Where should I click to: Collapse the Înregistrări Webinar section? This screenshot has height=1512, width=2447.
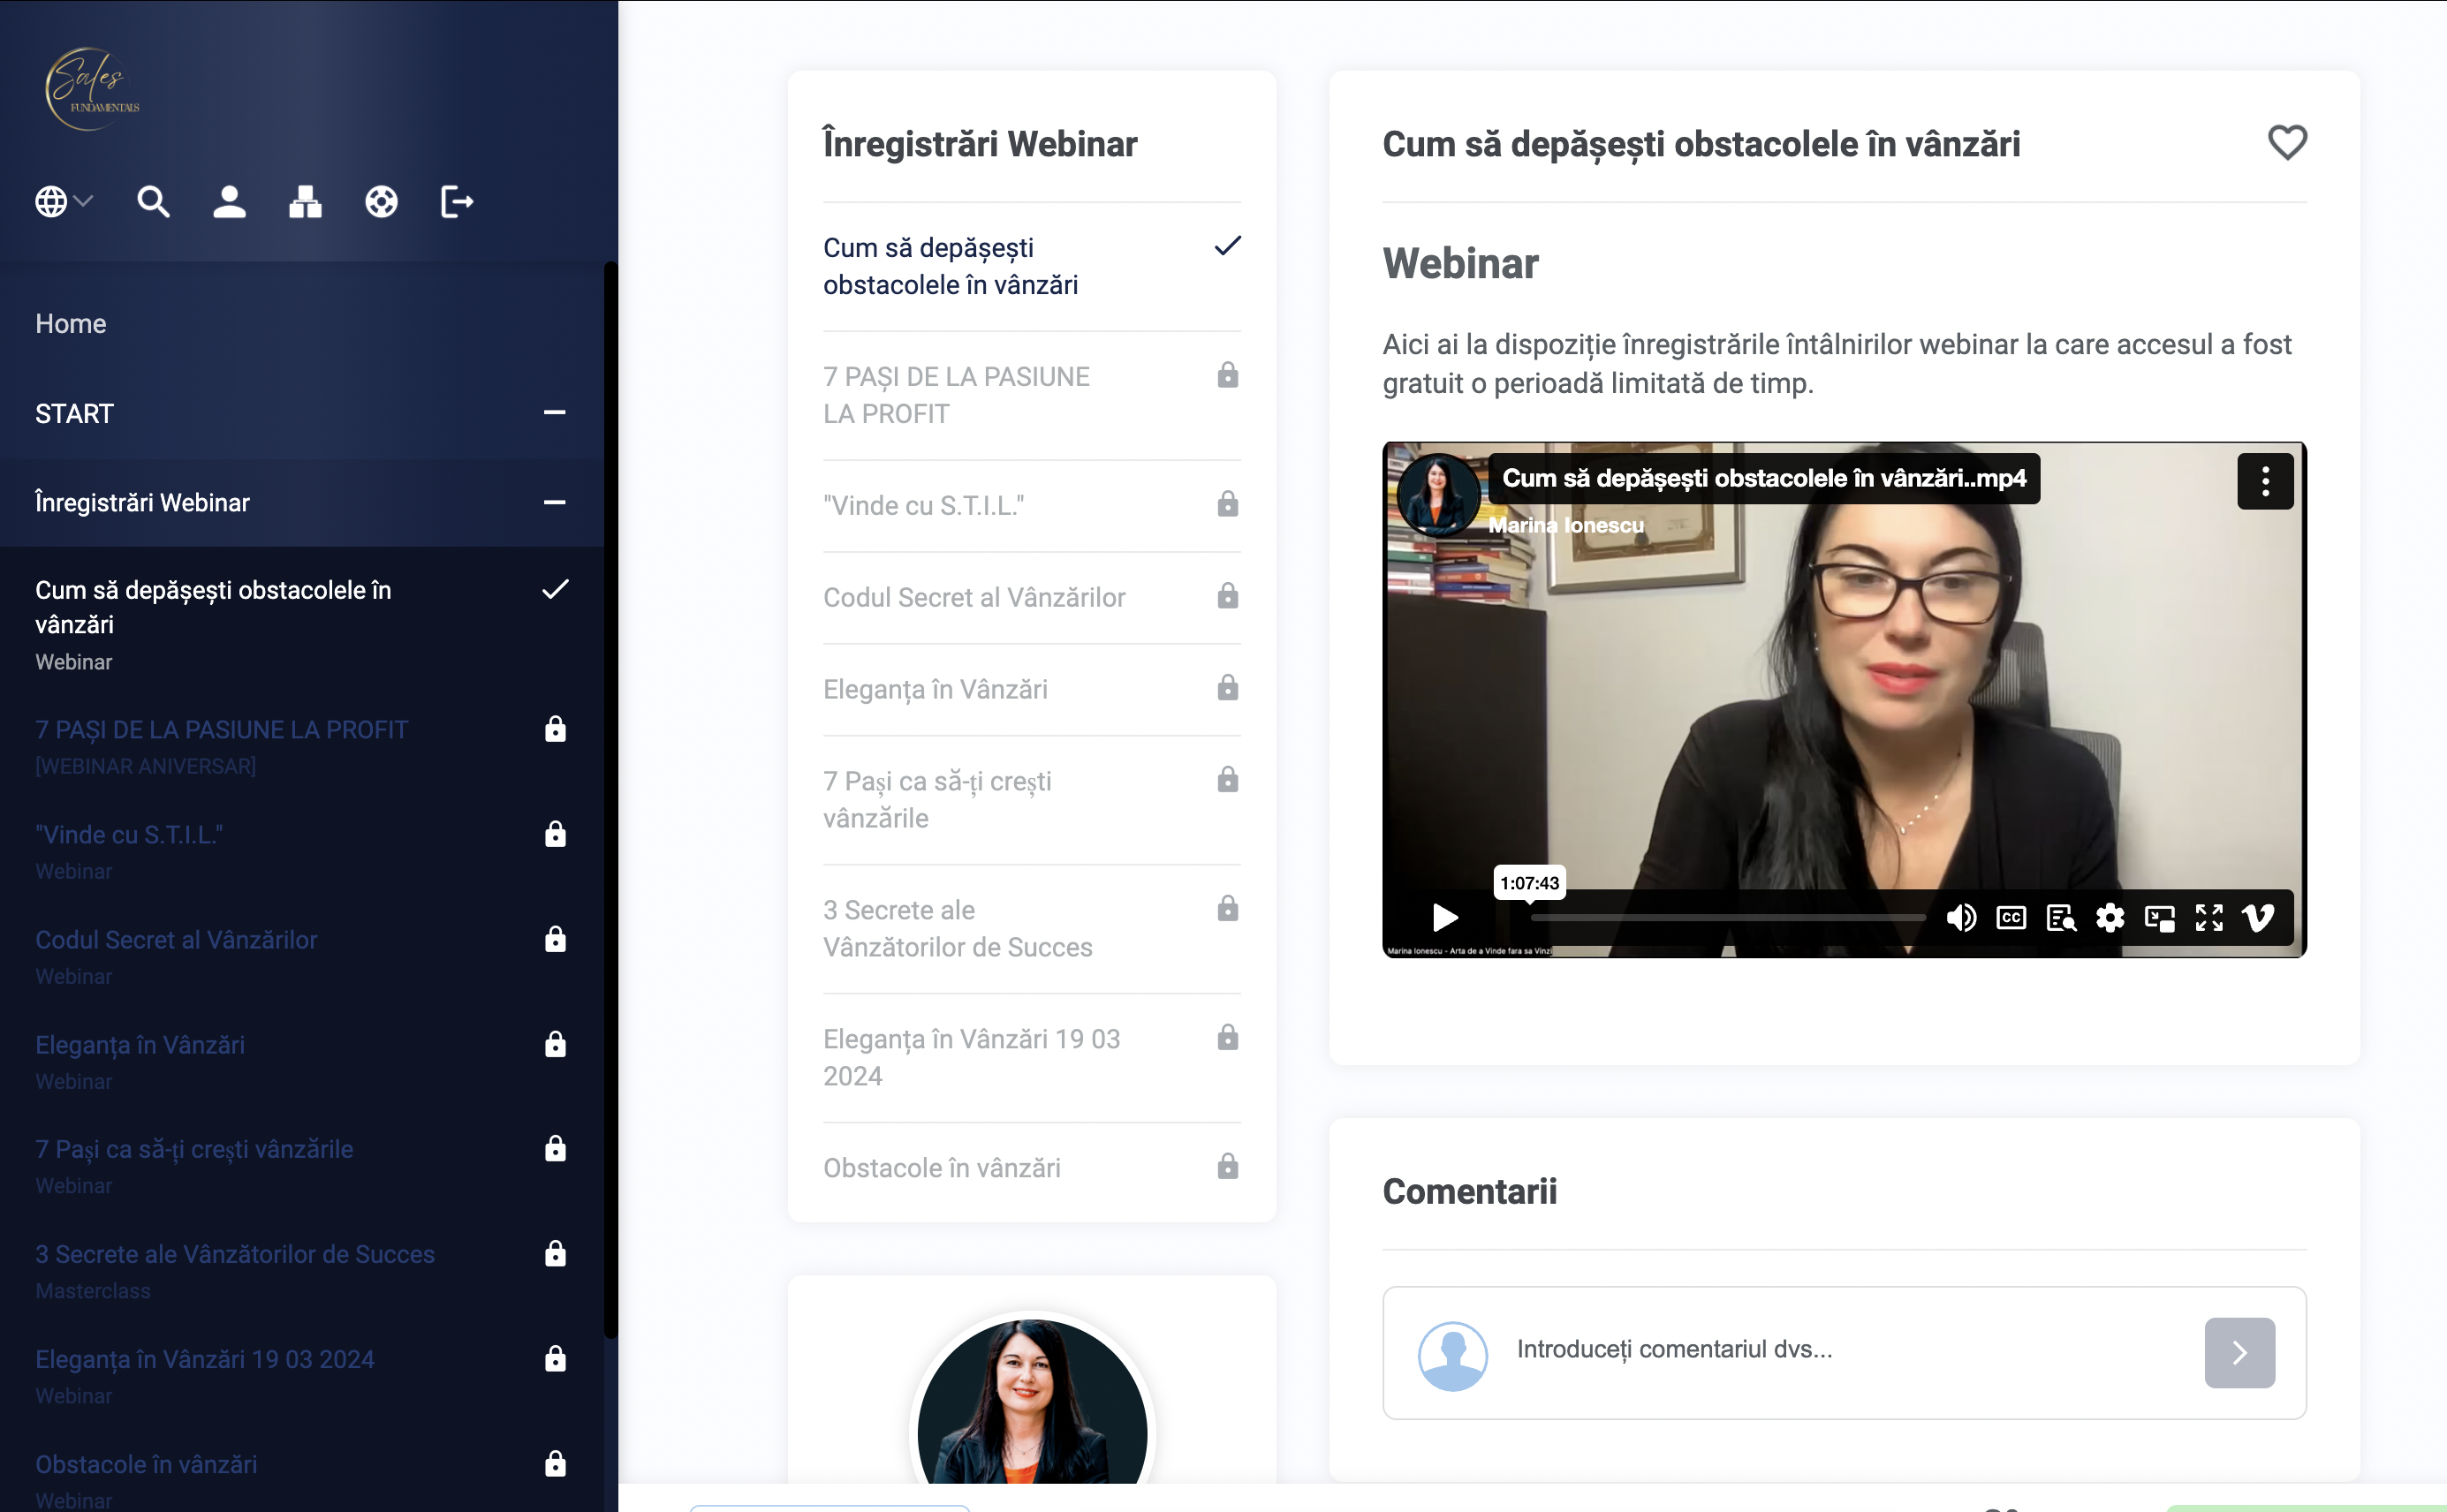point(556,502)
